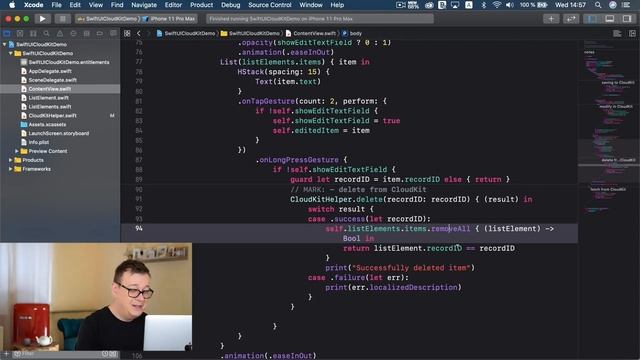Viewport: 640px width, 360px height.
Task: Open the Help menu
Action: [x=337, y=5]
